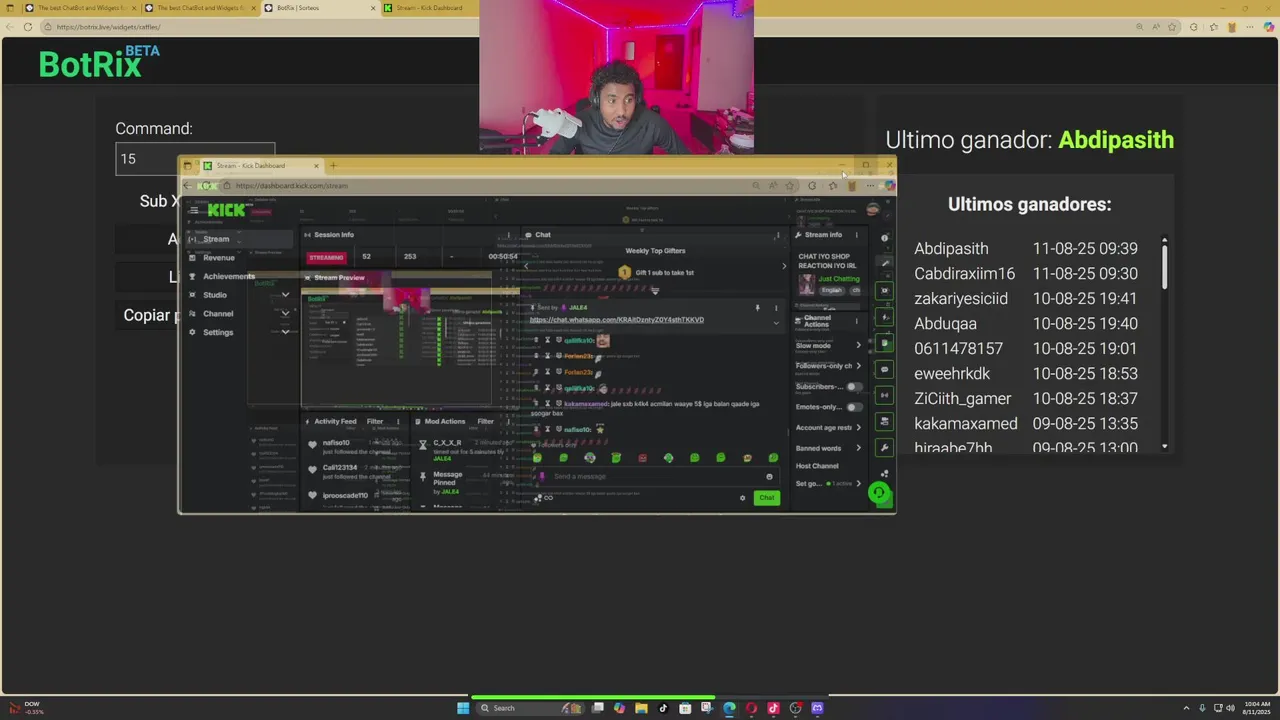Collapse the Weekly Top Gifters banner
Viewport: 1280px width, 720px height.
pyautogui.click(x=655, y=291)
